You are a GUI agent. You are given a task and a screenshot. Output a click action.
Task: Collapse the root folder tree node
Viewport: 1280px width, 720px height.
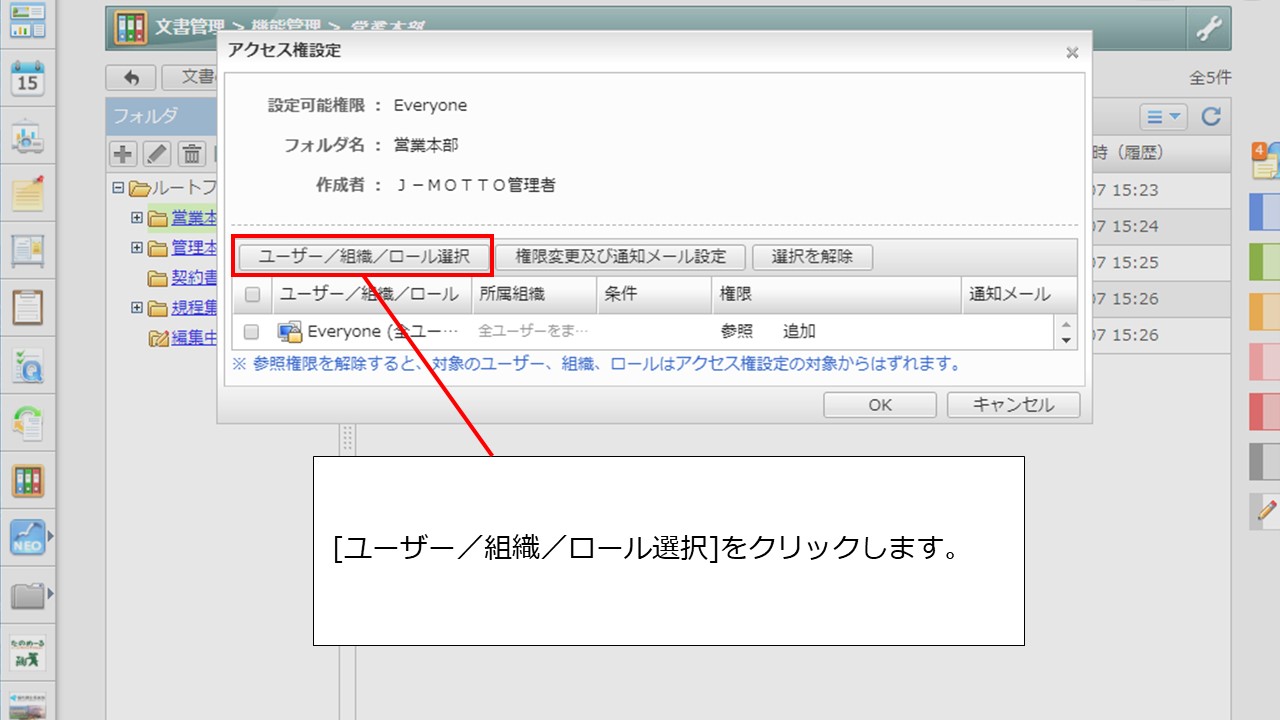(x=118, y=188)
